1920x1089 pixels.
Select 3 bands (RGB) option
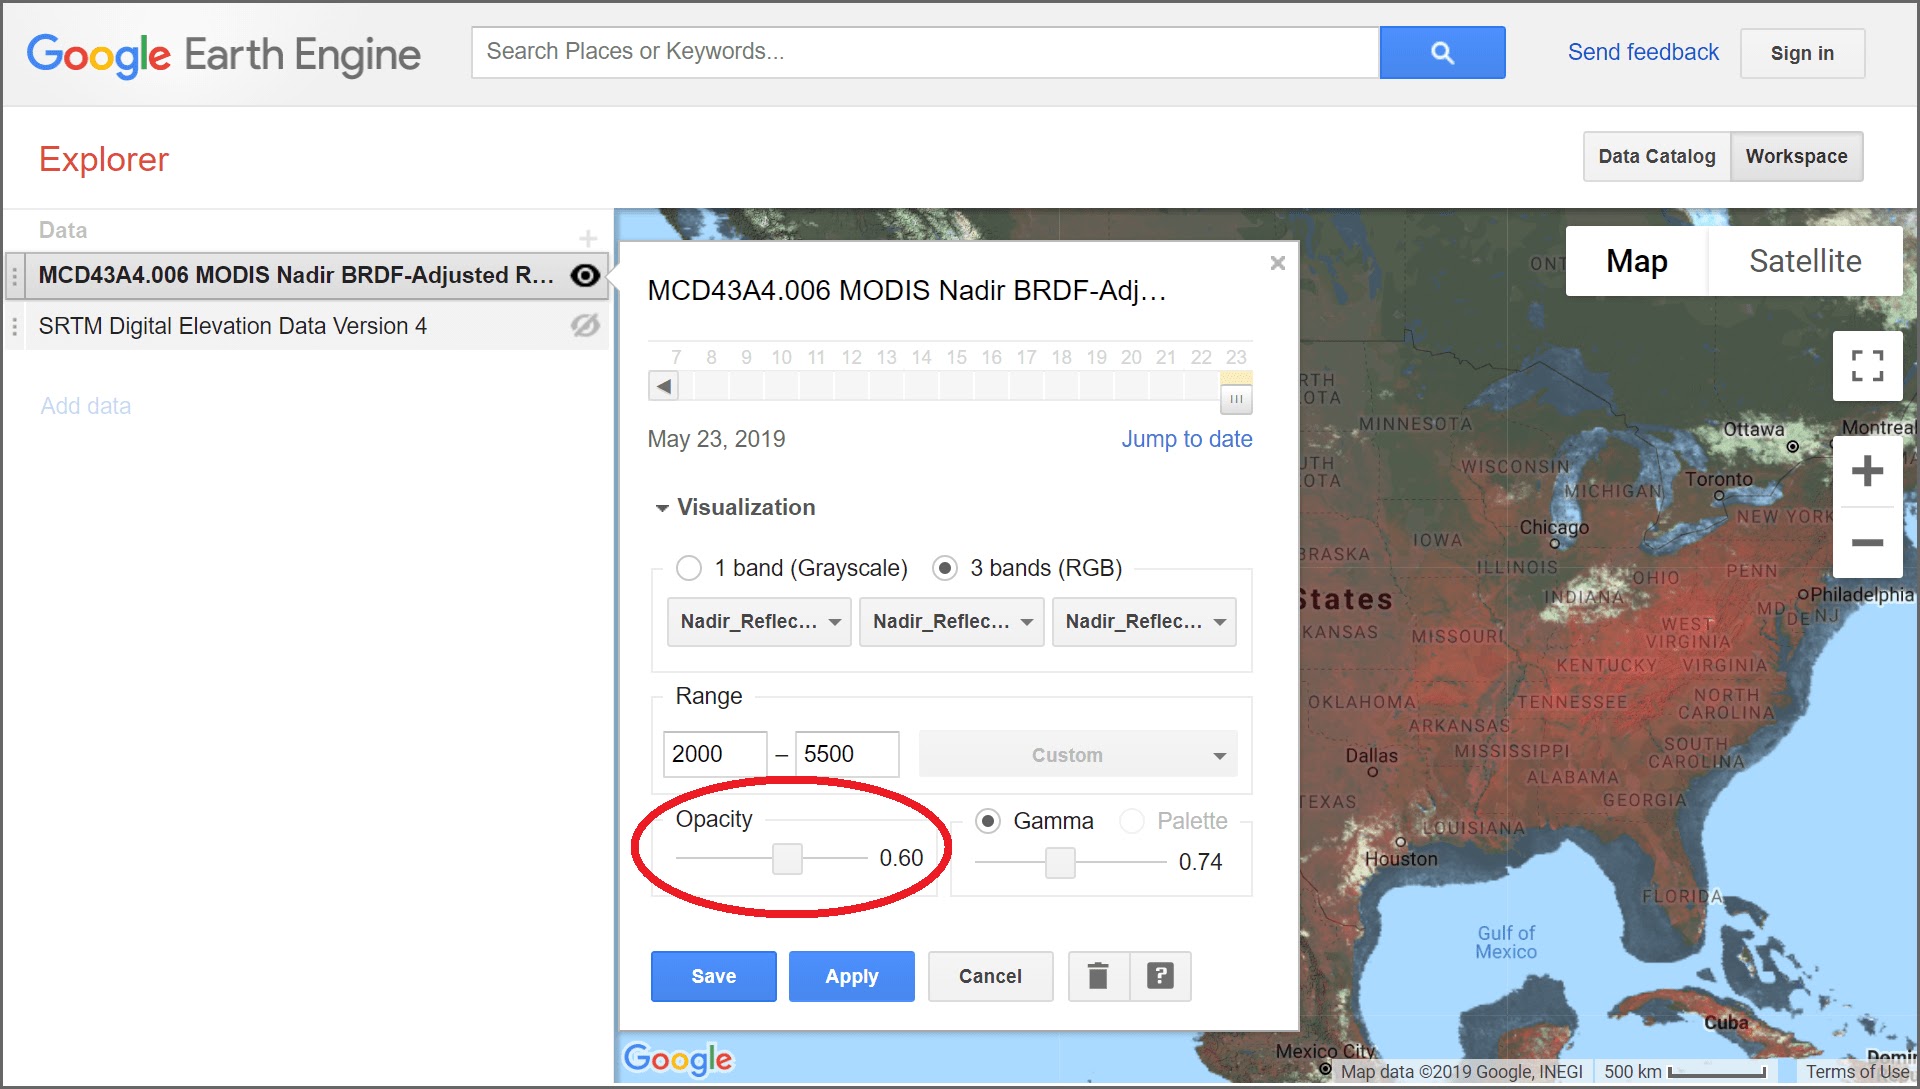(x=945, y=568)
